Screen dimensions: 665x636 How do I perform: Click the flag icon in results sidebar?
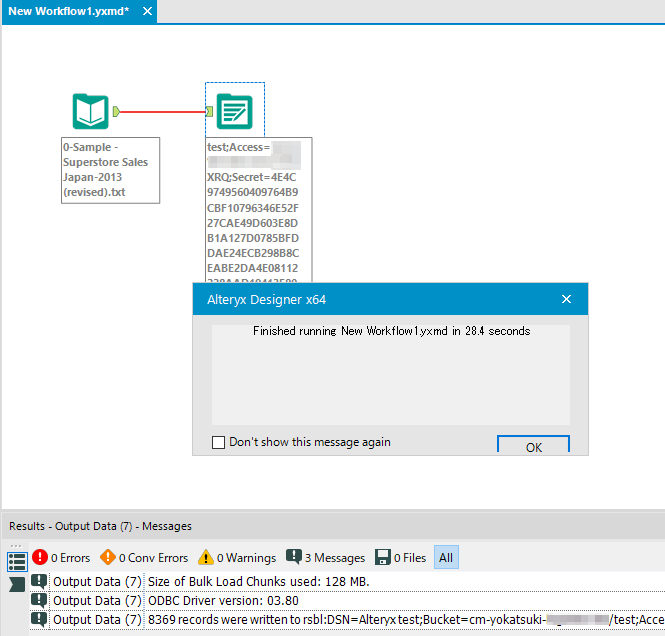coord(17,583)
